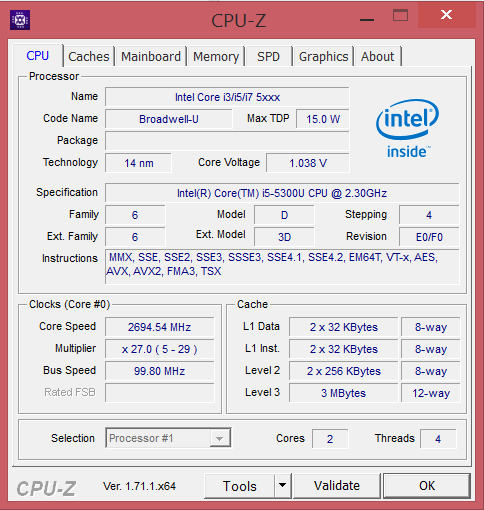
Task: Click the empty Rated FSB field
Action: (x=160, y=393)
